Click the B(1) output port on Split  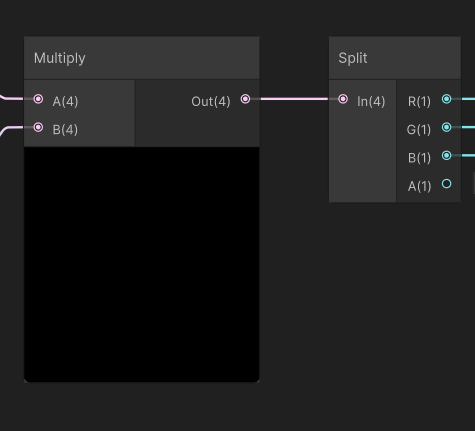pos(447,156)
